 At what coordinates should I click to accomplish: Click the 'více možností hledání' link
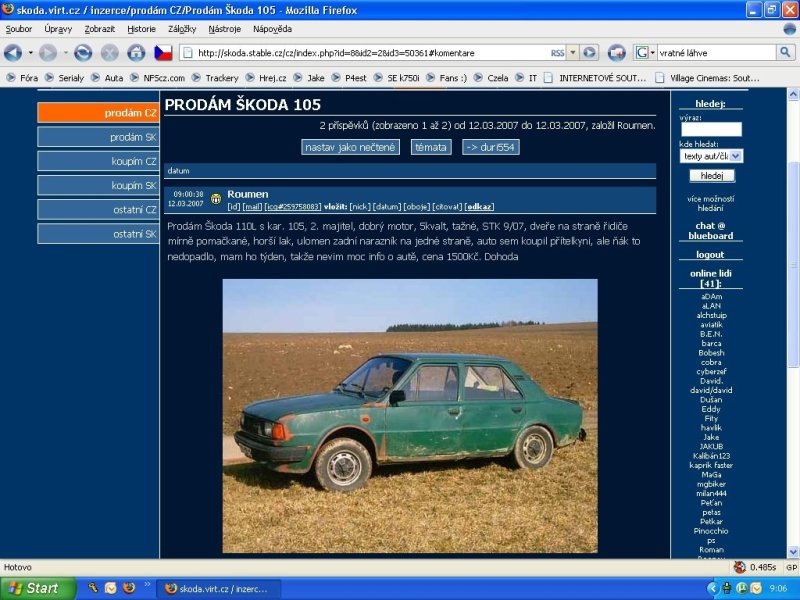coord(711,203)
